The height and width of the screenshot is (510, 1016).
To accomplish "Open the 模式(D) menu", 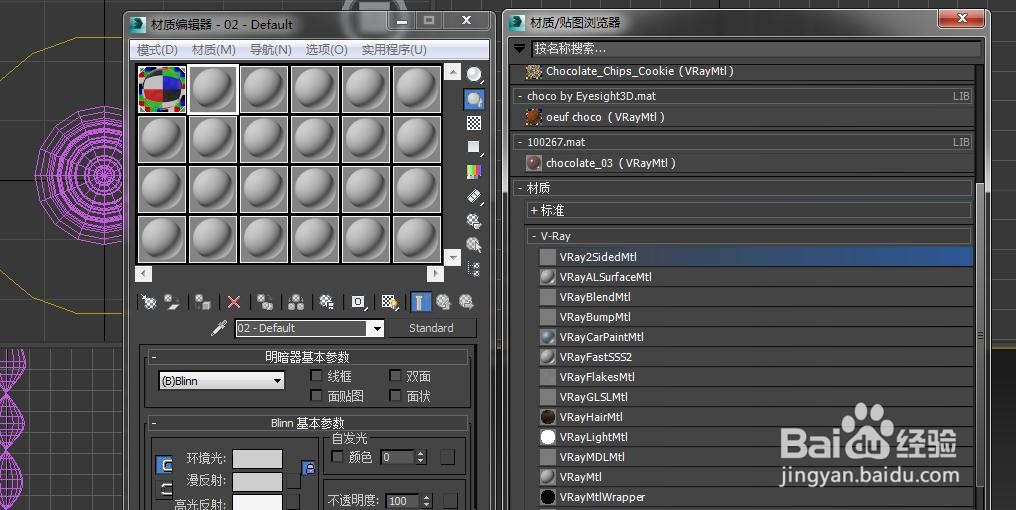I will pos(157,50).
